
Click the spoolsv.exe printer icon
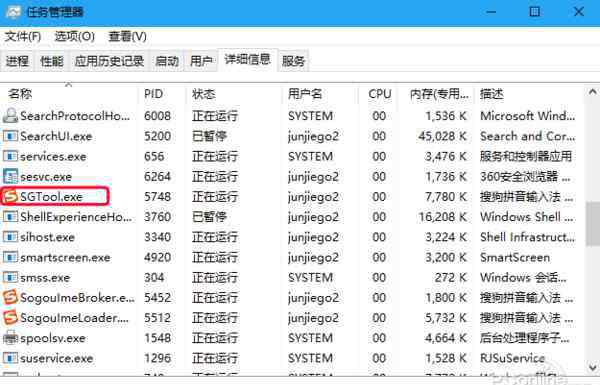click(x=10, y=338)
